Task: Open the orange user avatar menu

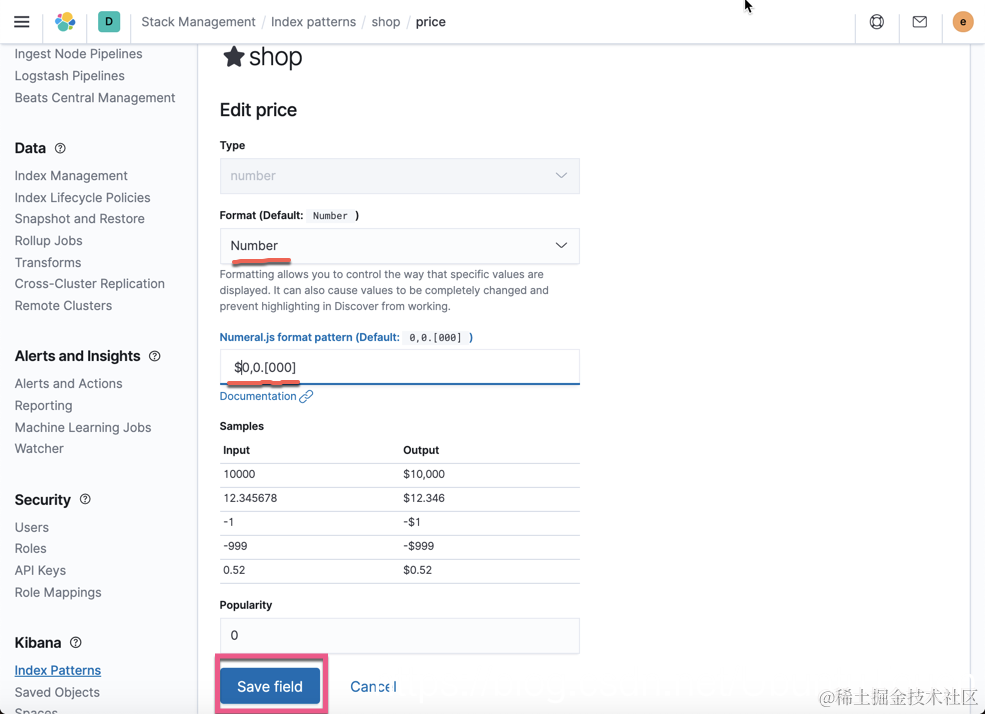Action: [962, 22]
